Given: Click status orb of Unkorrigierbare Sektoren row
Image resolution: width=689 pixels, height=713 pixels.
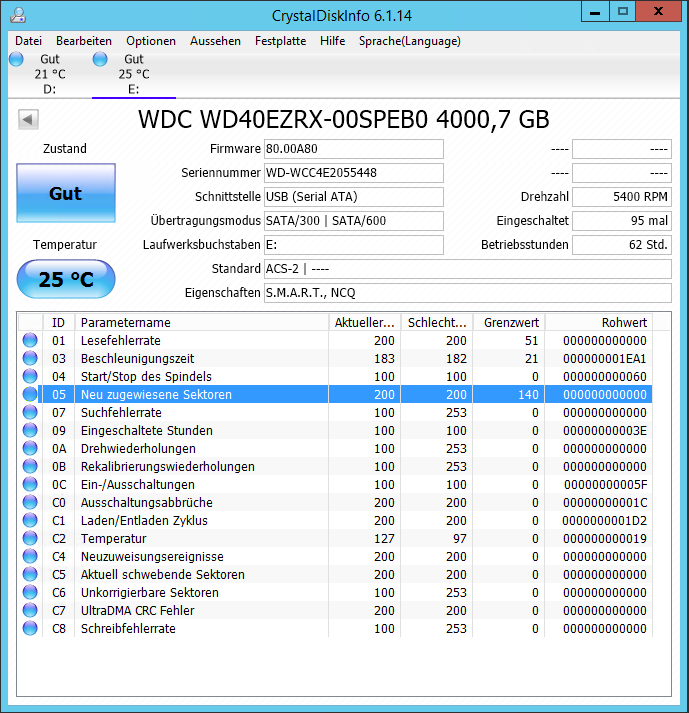Looking at the screenshot, I should click(x=30, y=592).
